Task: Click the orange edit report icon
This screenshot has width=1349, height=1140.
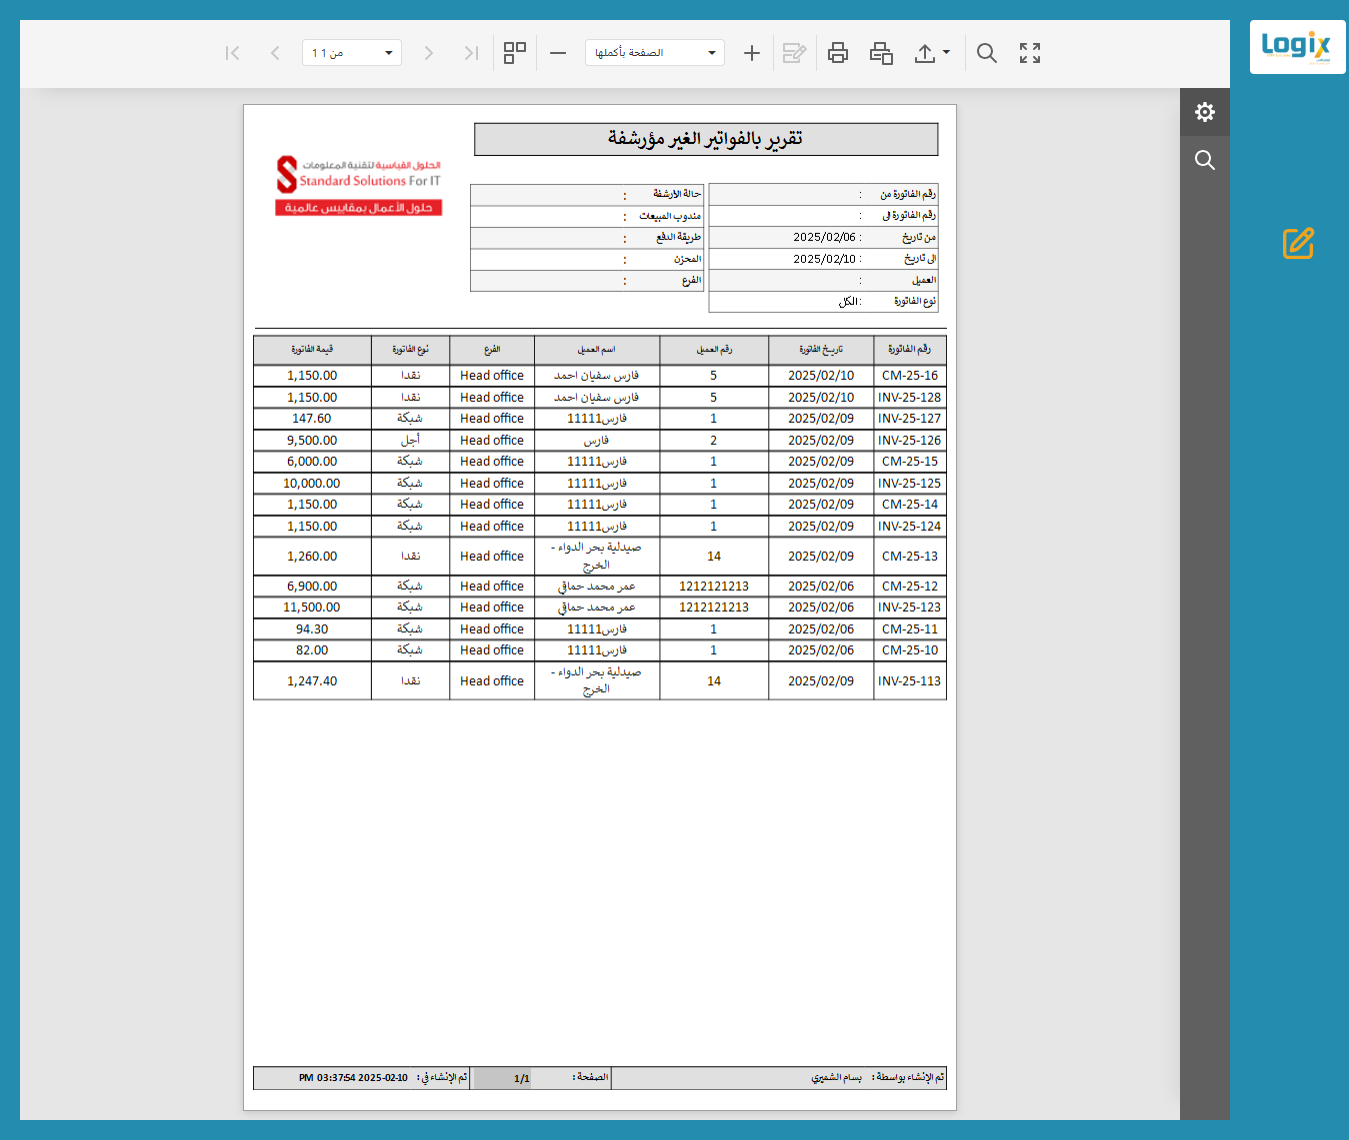Action: click(1298, 243)
